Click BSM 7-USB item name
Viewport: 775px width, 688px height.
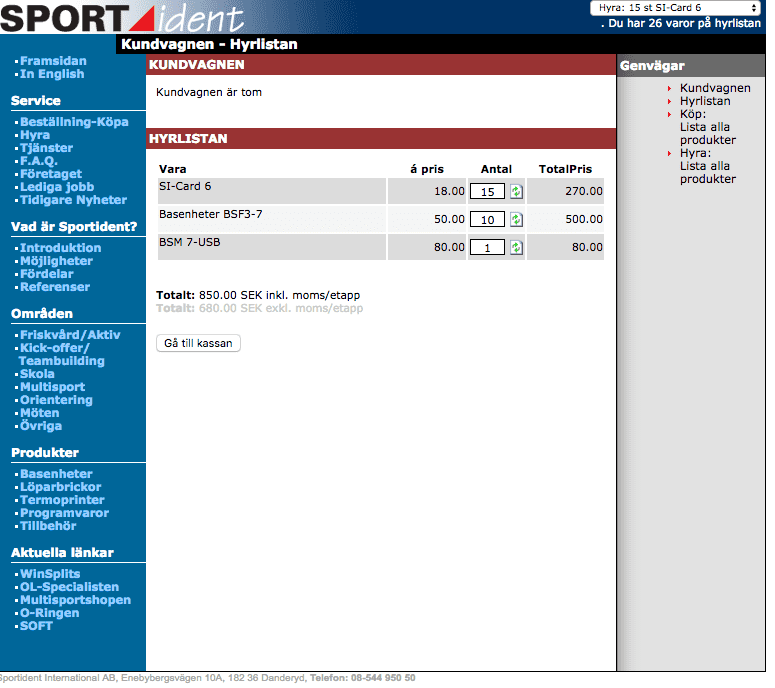189,242
